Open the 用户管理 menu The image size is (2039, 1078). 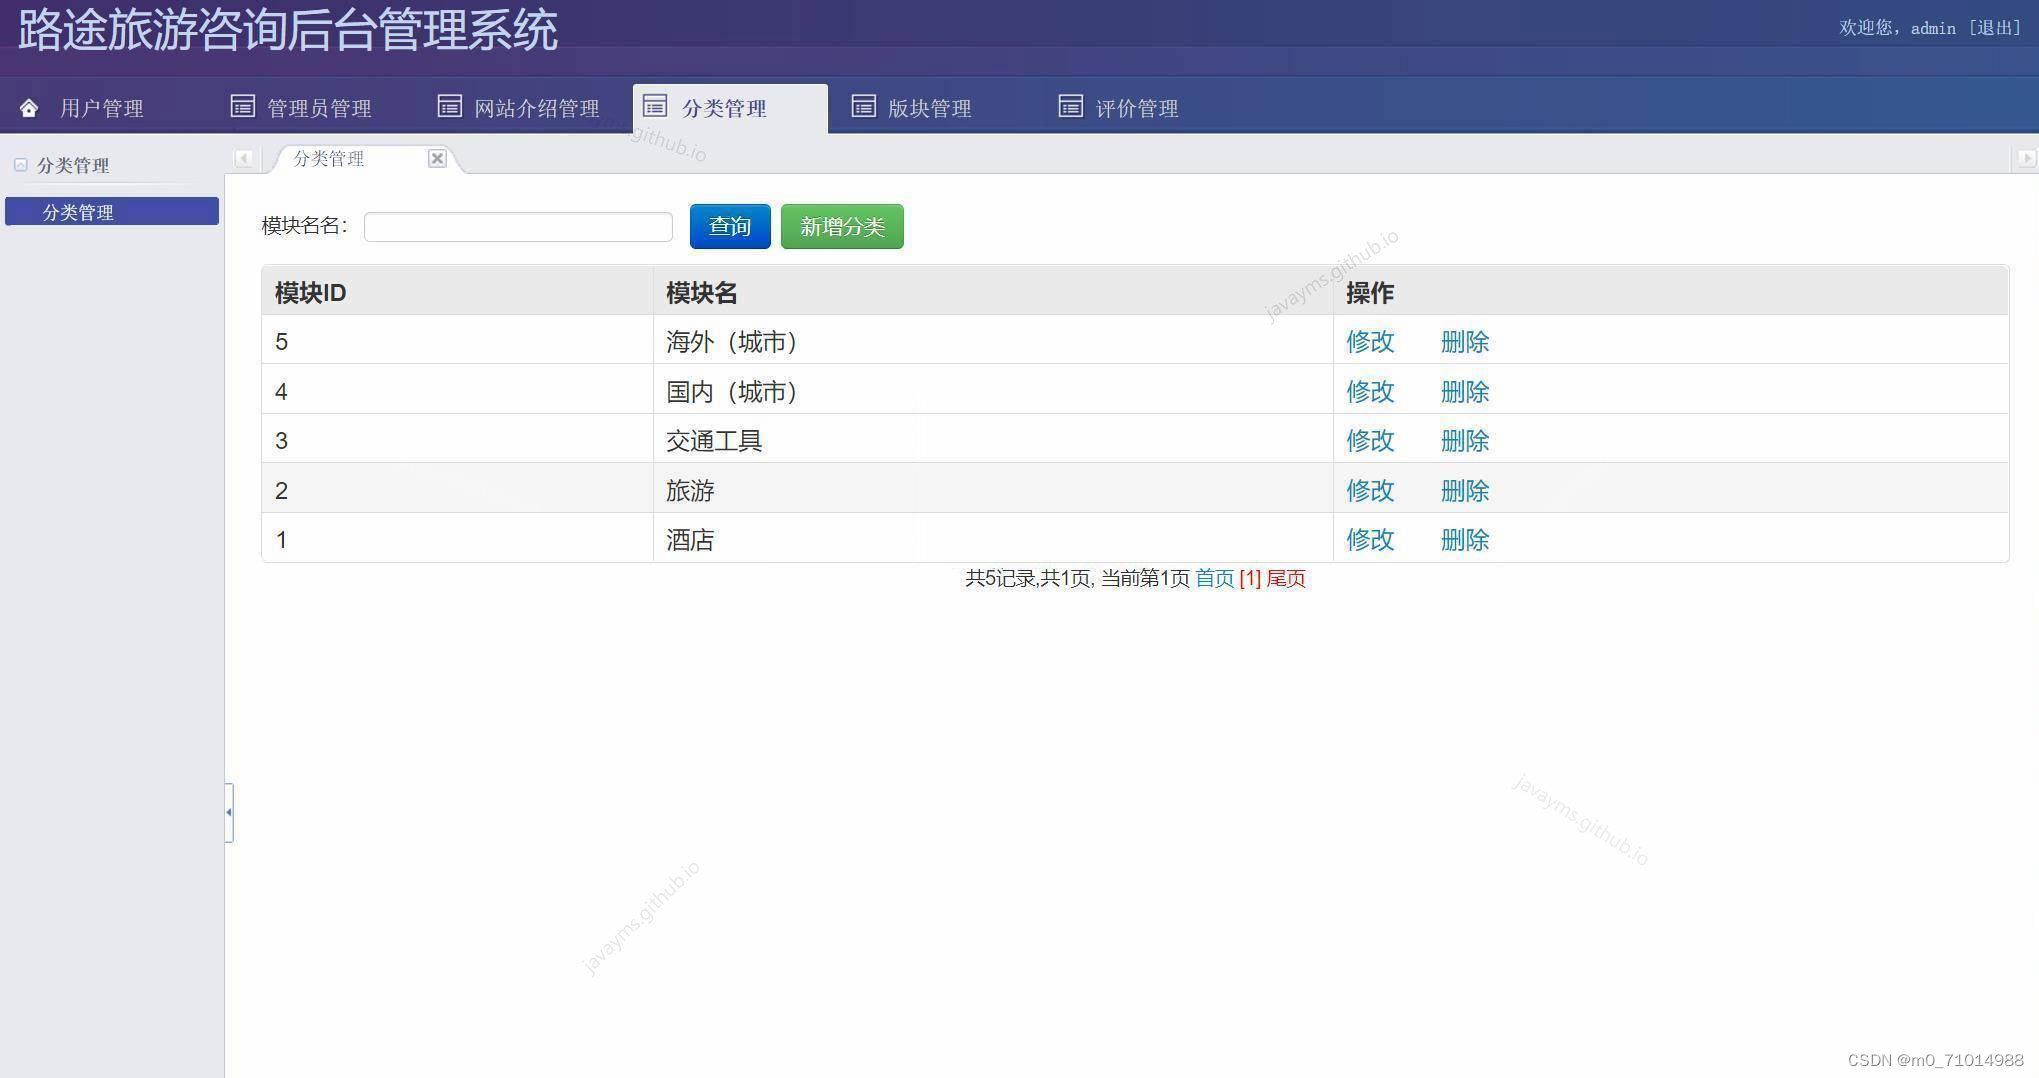[x=102, y=108]
